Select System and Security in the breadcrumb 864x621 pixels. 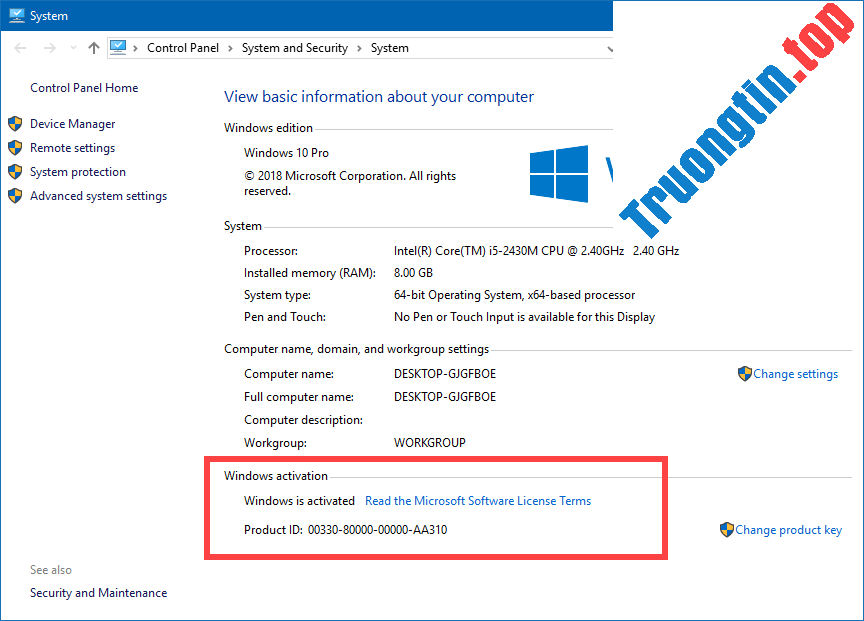pyautogui.click(x=294, y=47)
